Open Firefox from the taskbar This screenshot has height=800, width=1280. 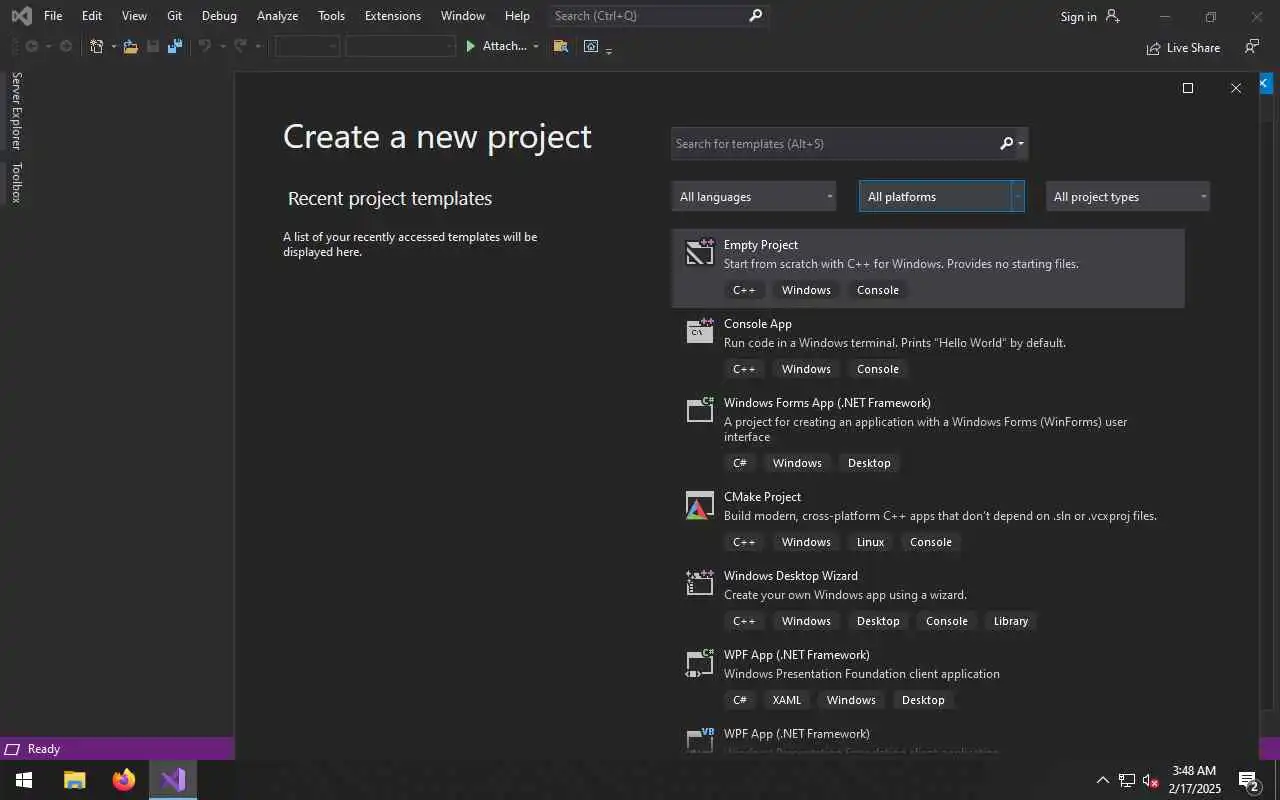point(124,780)
